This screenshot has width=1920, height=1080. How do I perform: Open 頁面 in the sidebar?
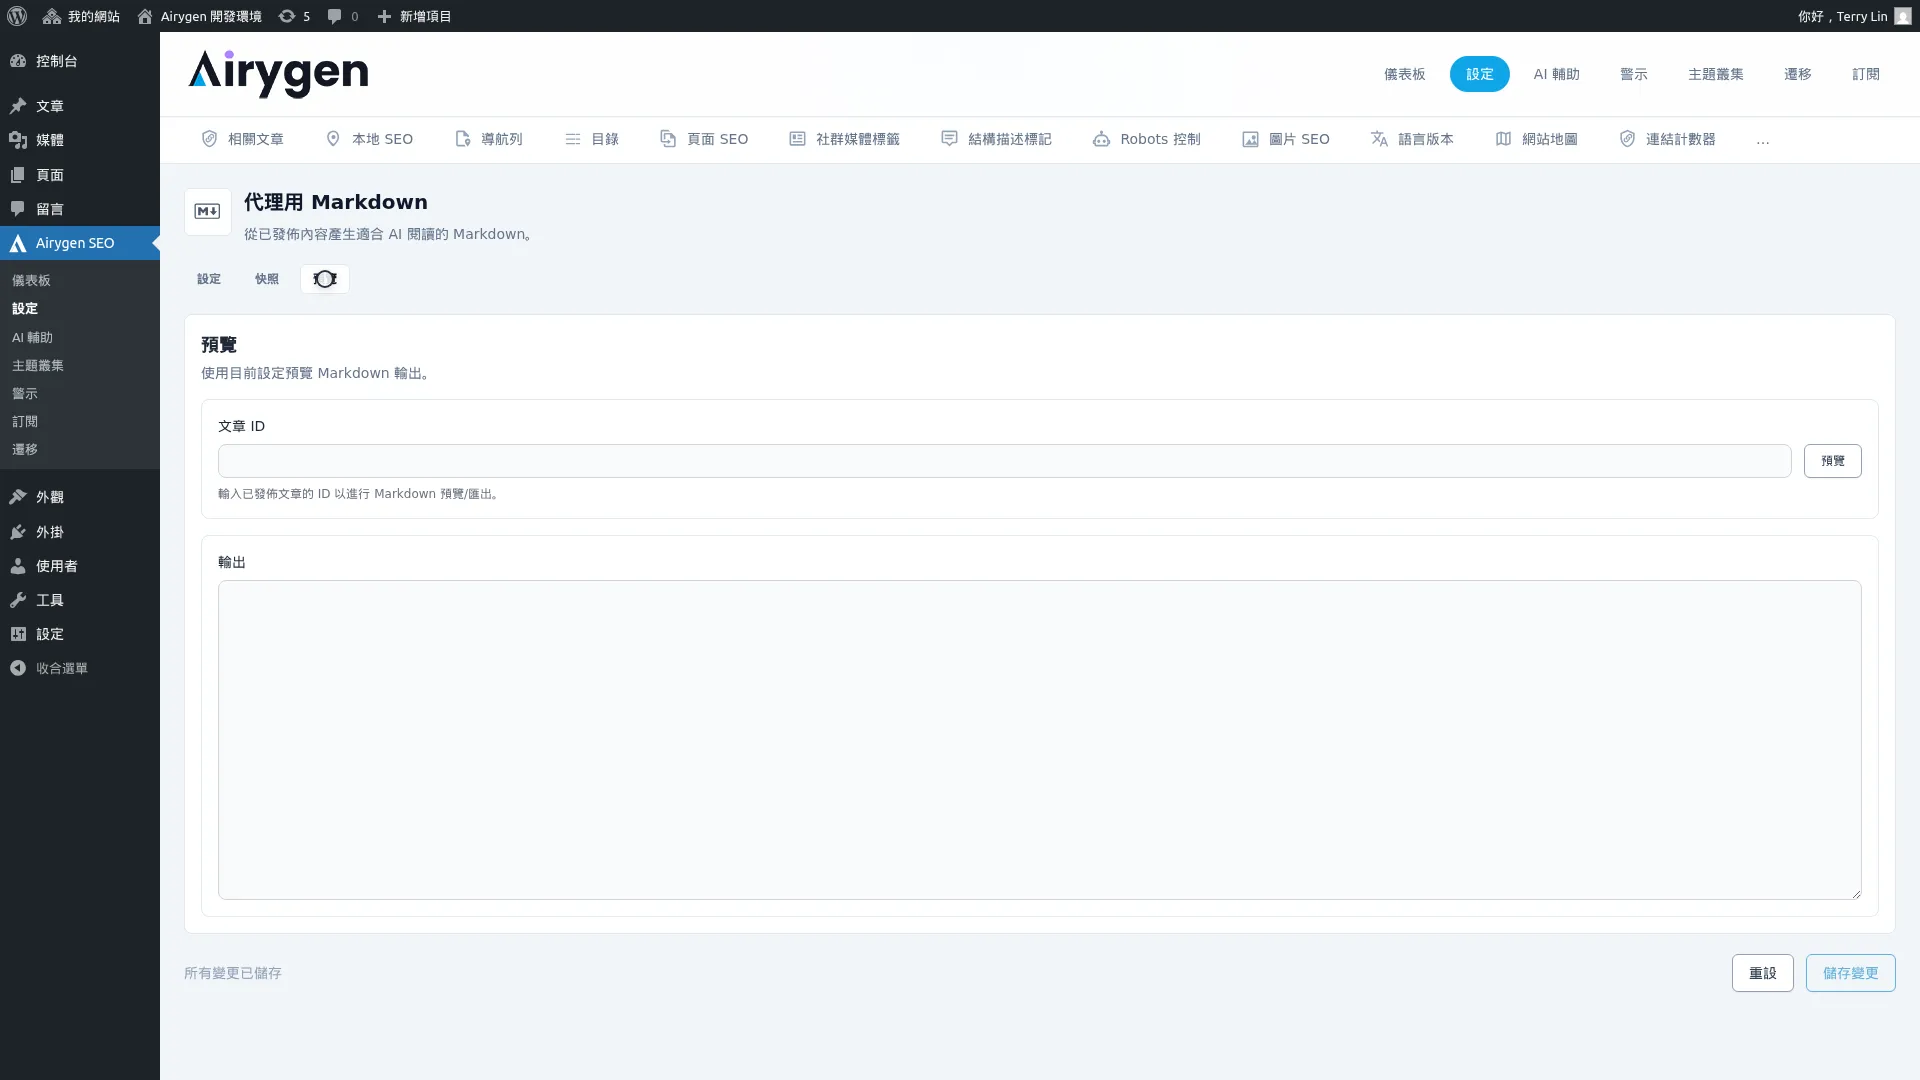point(80,175)
